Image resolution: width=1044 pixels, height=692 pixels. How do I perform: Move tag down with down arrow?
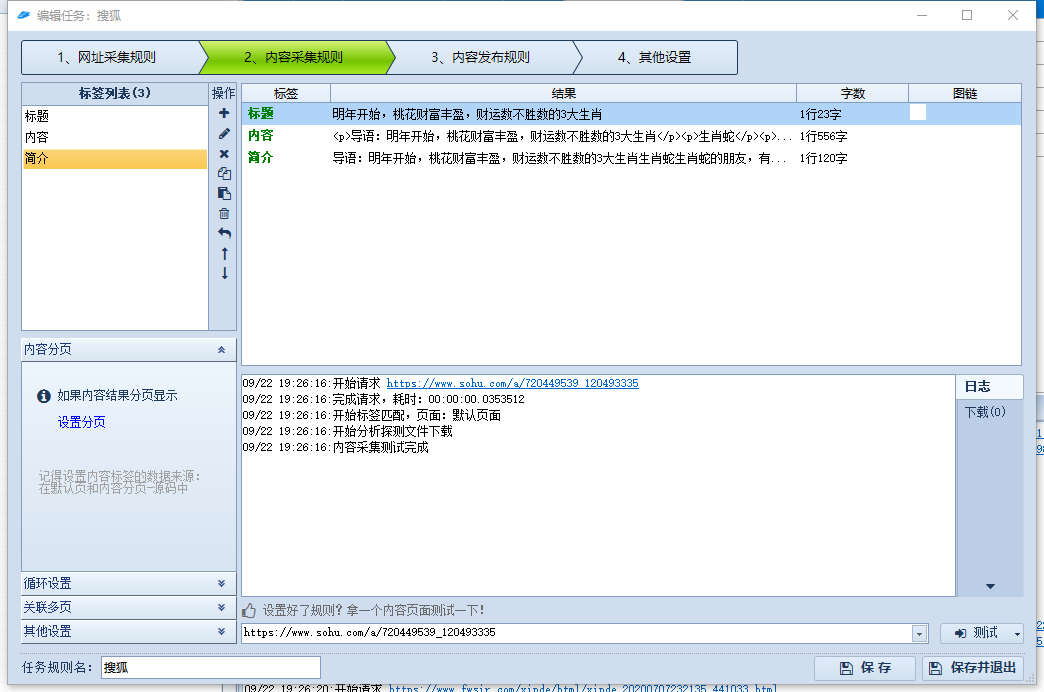pos(224,273)
